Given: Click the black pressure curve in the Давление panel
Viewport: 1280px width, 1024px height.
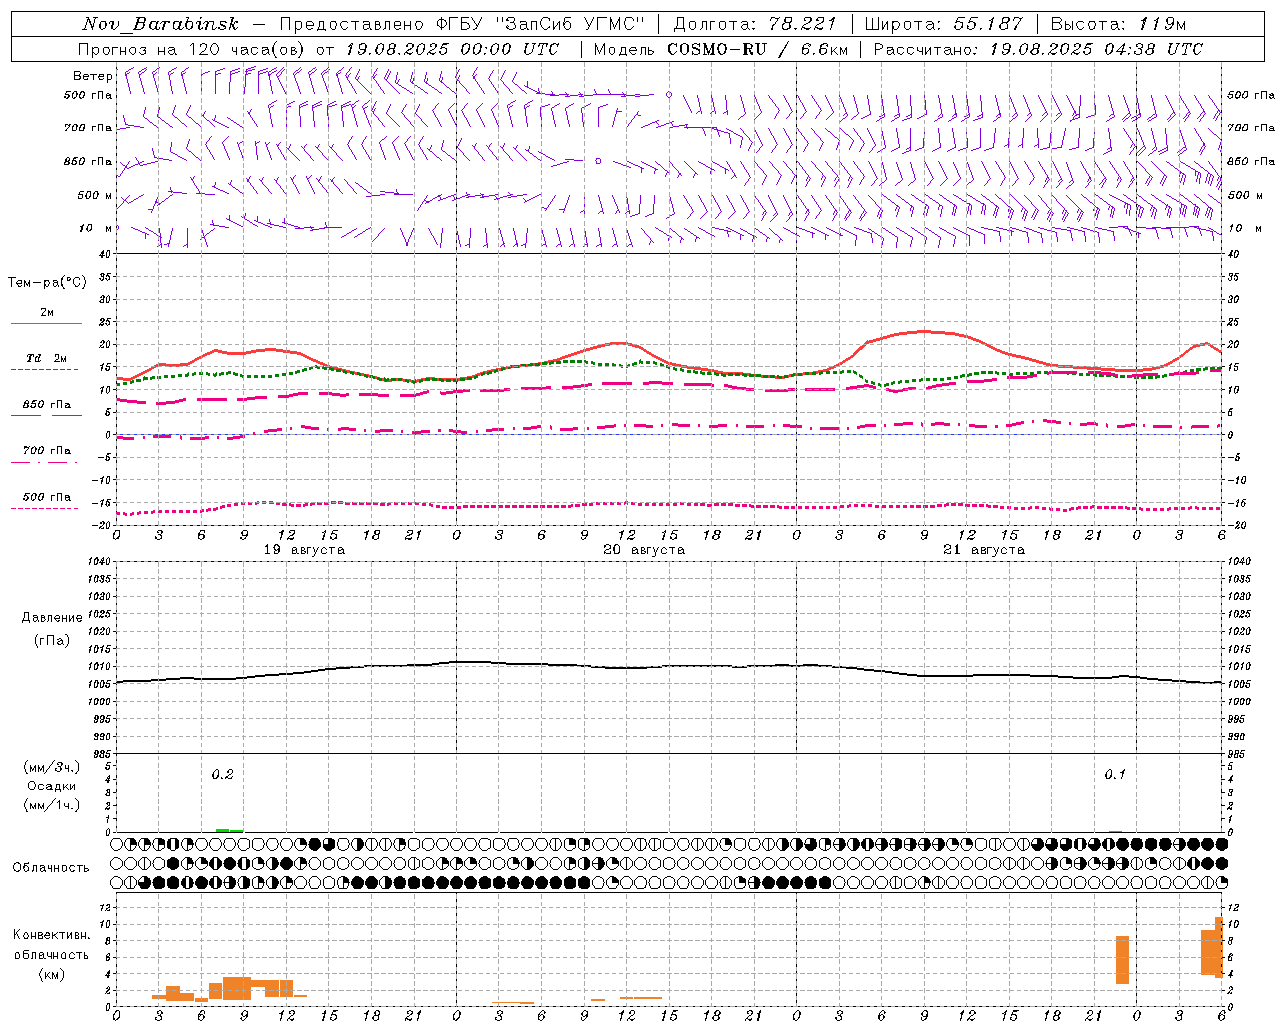Looking at the screenshot, I should coord(668,667).
